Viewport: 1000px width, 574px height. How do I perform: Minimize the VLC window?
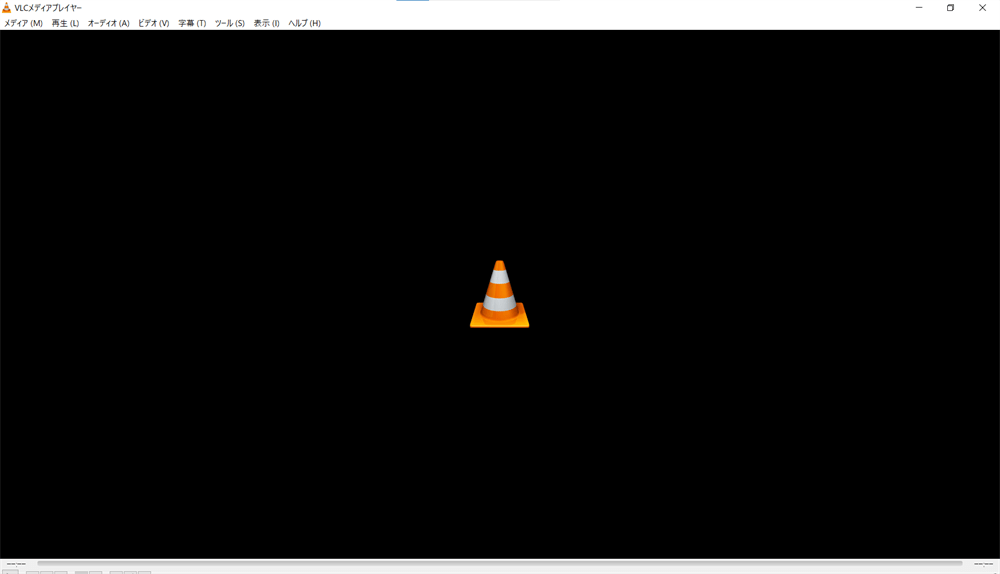[919, 8]
